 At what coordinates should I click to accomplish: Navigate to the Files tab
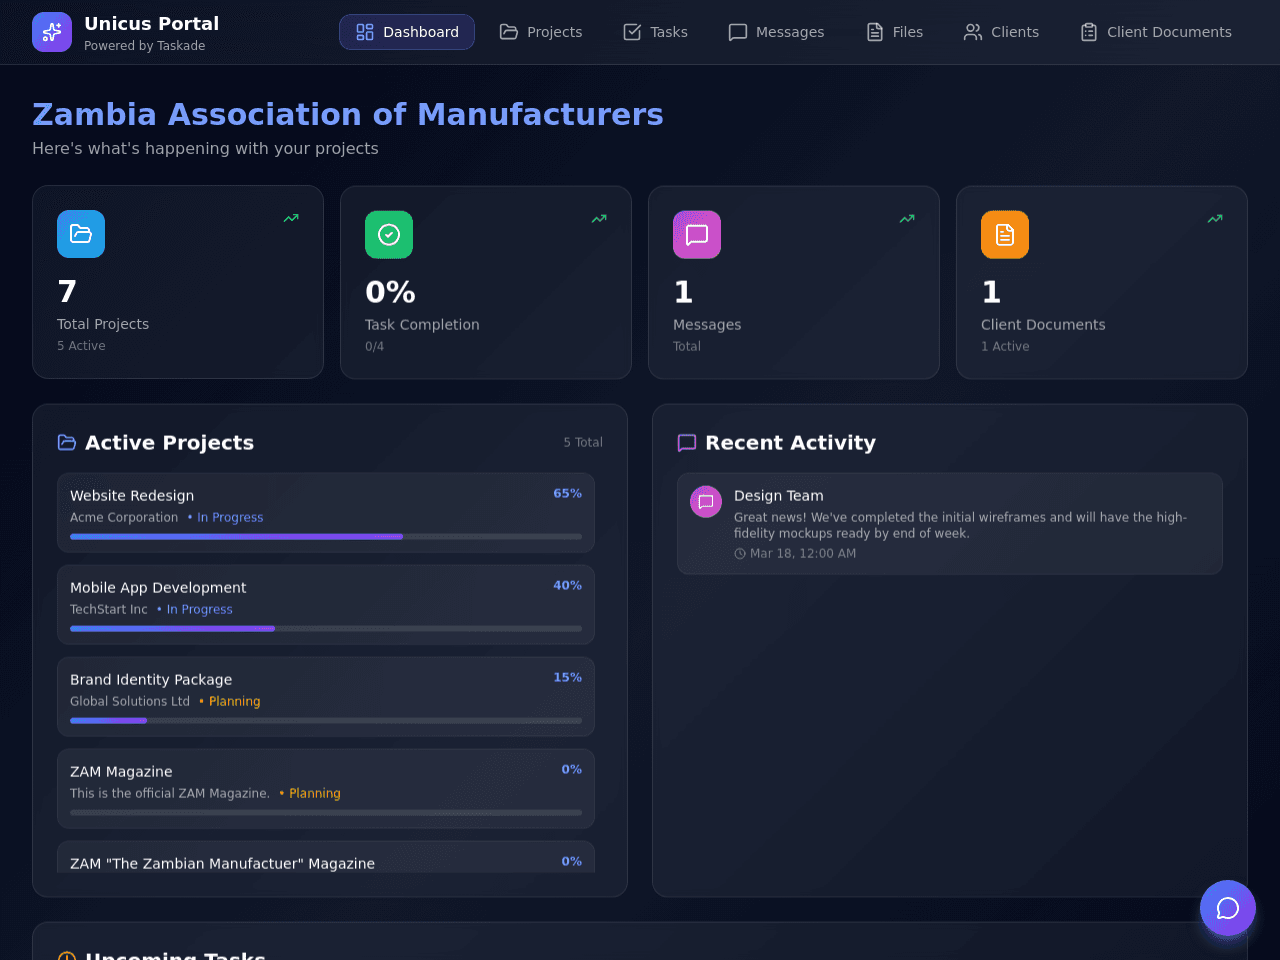[x=894, y=32]
